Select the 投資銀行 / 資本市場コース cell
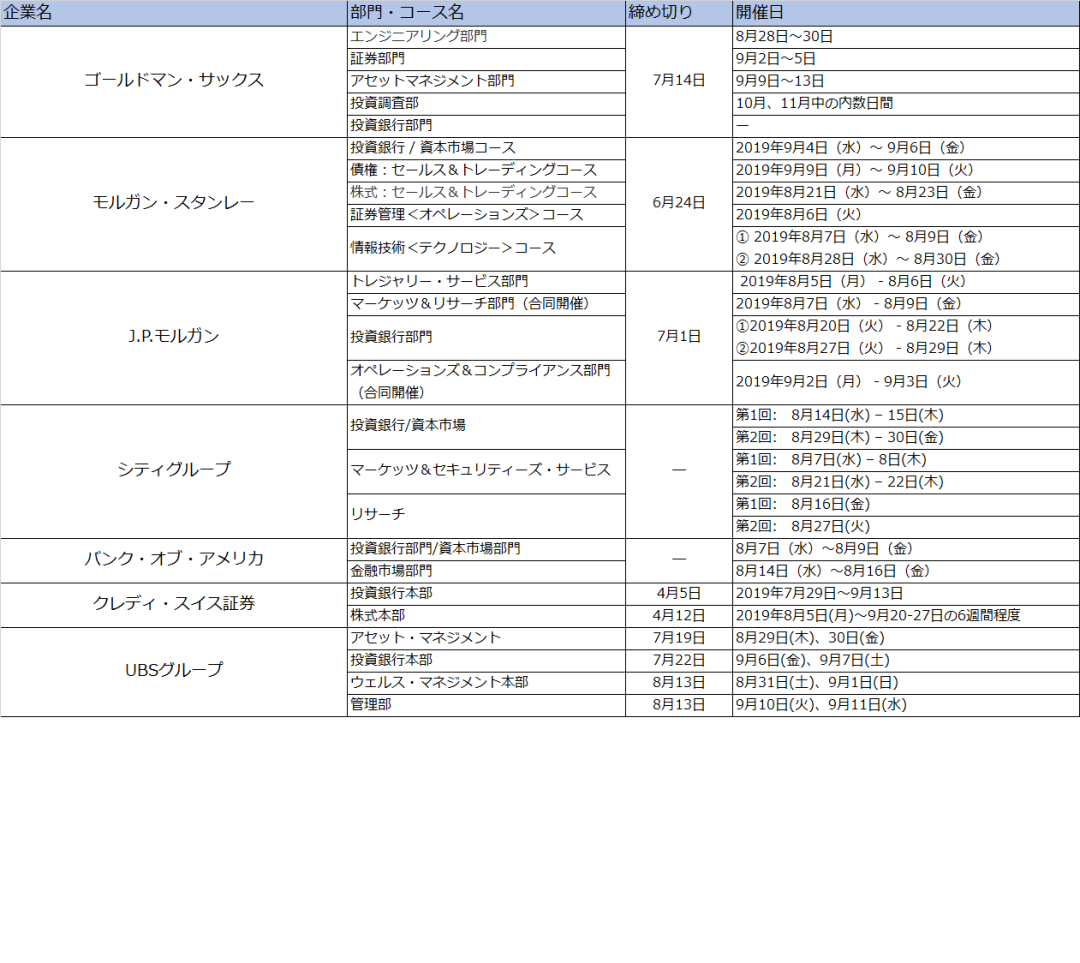The image size is (1080, 963). tap(486, 148)
